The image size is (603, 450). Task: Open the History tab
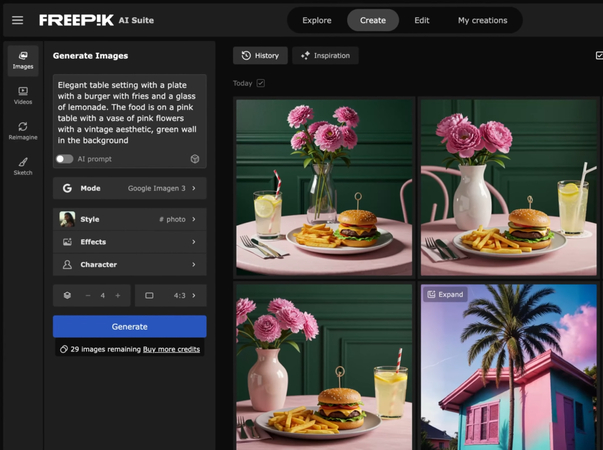260,55
